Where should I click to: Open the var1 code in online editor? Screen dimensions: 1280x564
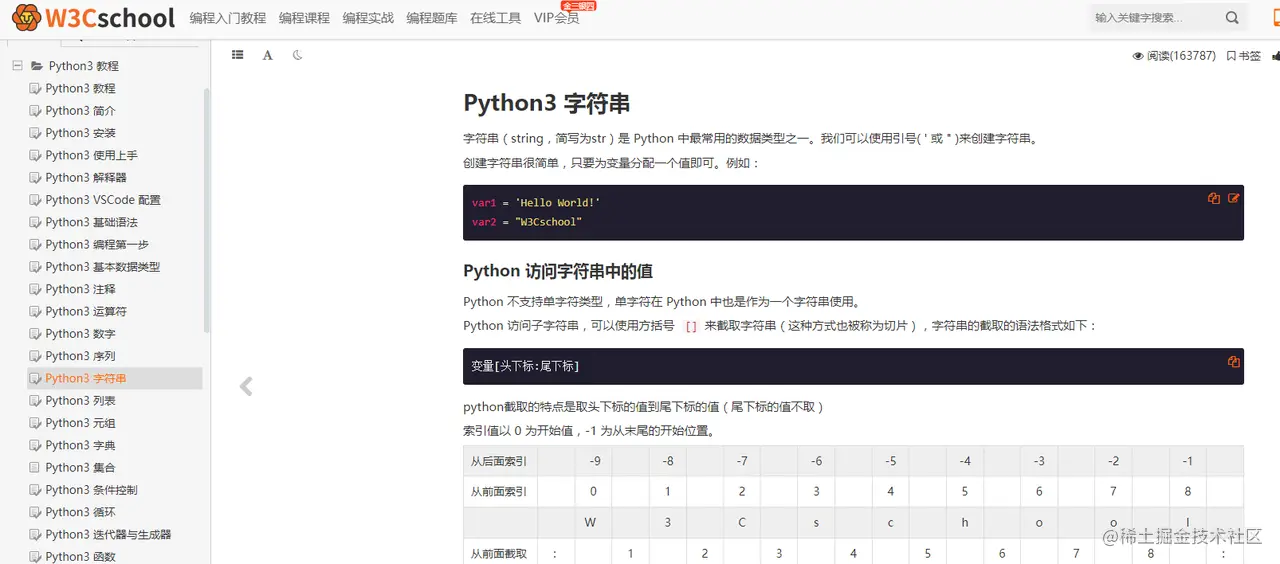pyautogui.click(x=1234, y=198)
